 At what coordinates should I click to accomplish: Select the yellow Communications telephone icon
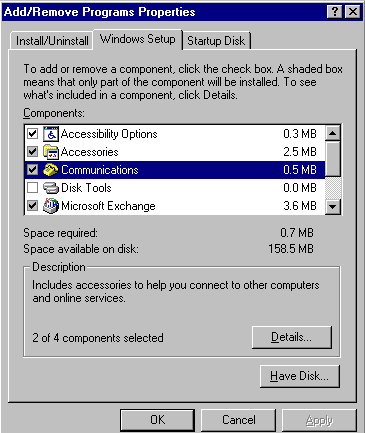[51, 170]
